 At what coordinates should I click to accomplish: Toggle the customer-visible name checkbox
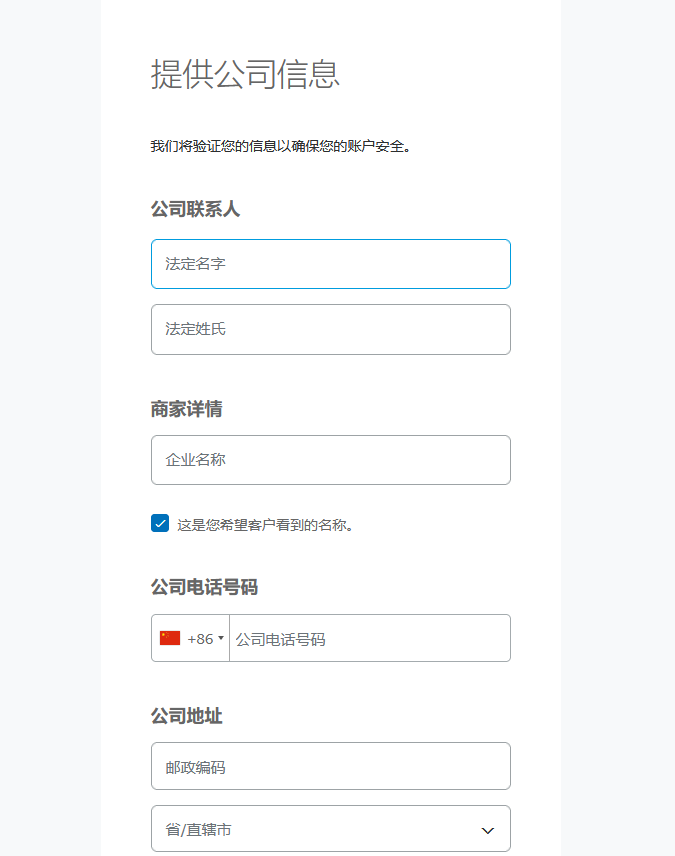pos(159,522)
